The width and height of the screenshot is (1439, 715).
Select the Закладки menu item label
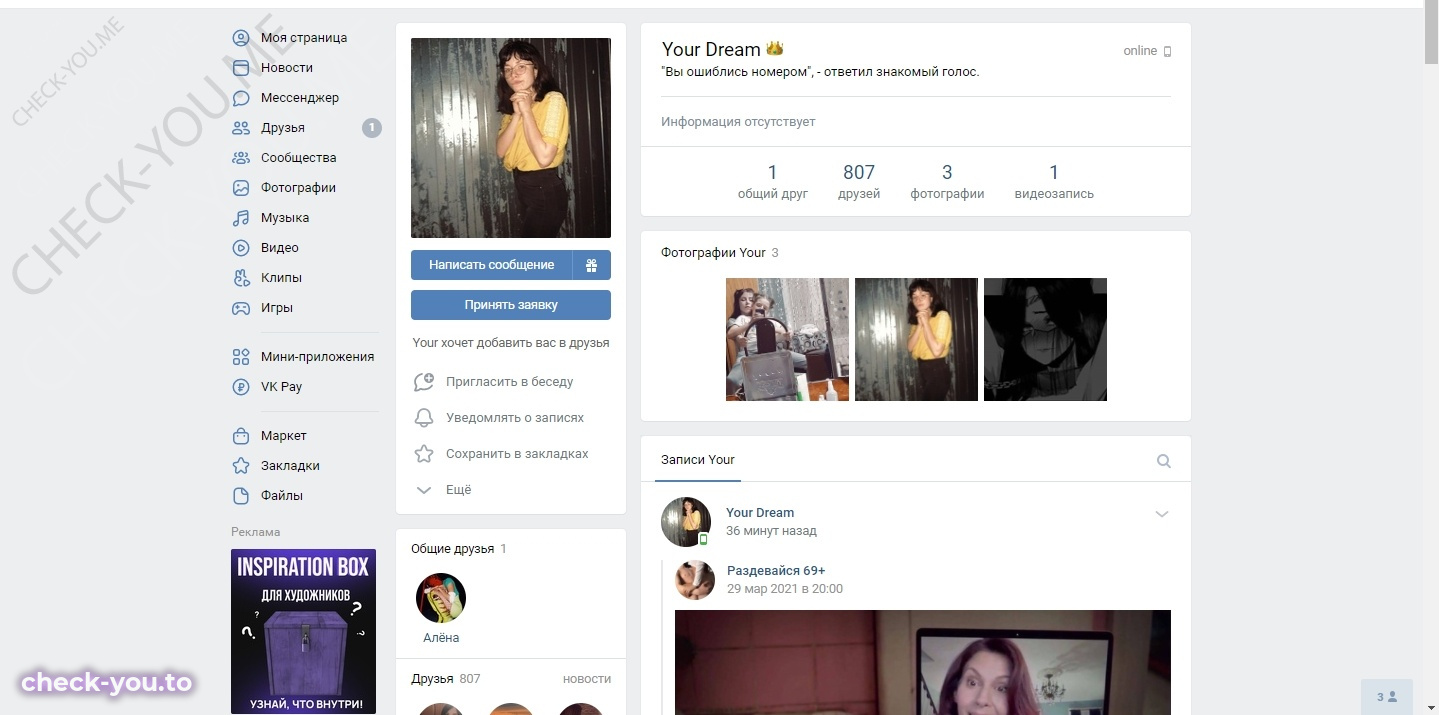290,466
